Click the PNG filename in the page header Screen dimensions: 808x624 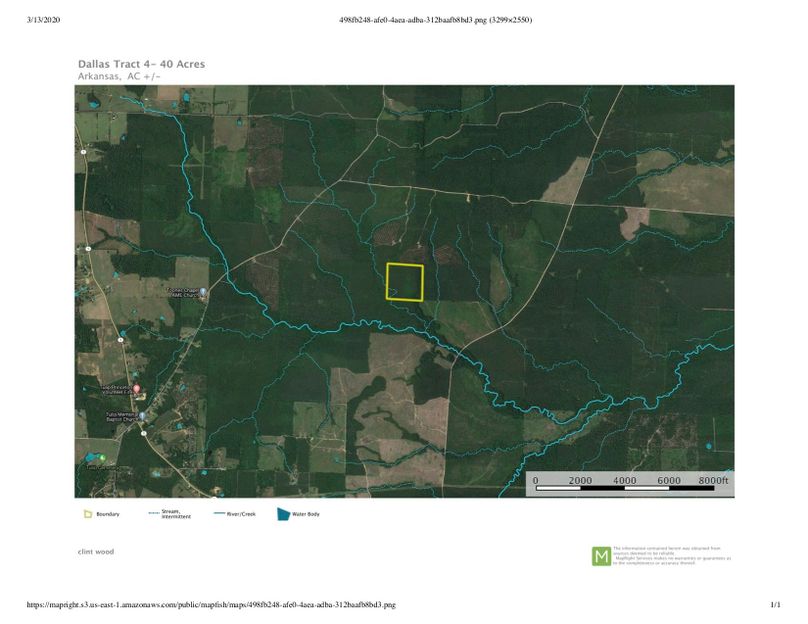pos(436,19)
